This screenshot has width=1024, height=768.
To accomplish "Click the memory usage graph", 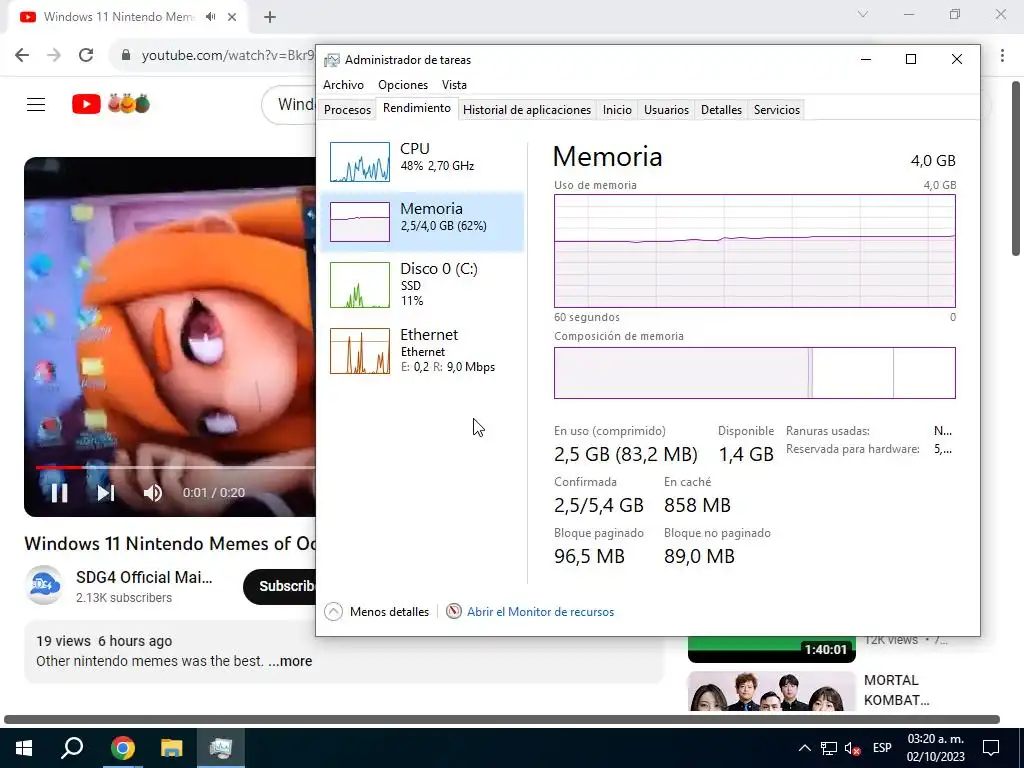I will click(x=755, y=251).
